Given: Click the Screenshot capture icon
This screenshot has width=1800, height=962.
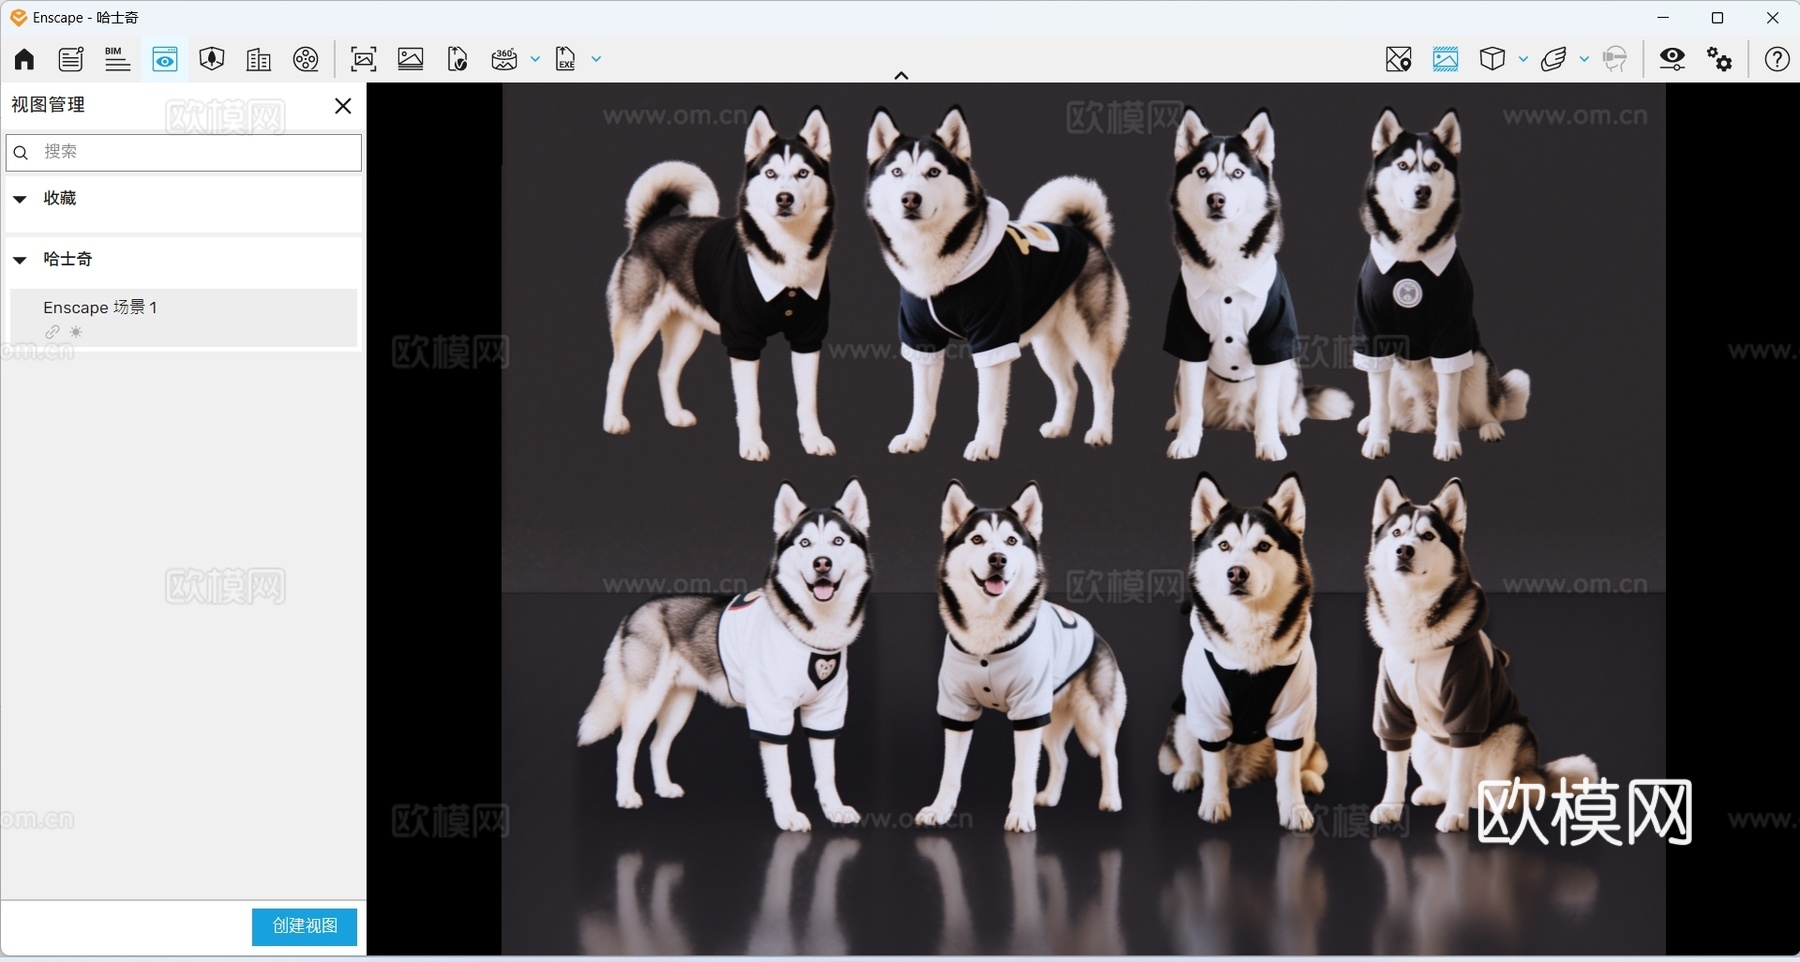Looking at the screenshot, I should coord(364,59).
